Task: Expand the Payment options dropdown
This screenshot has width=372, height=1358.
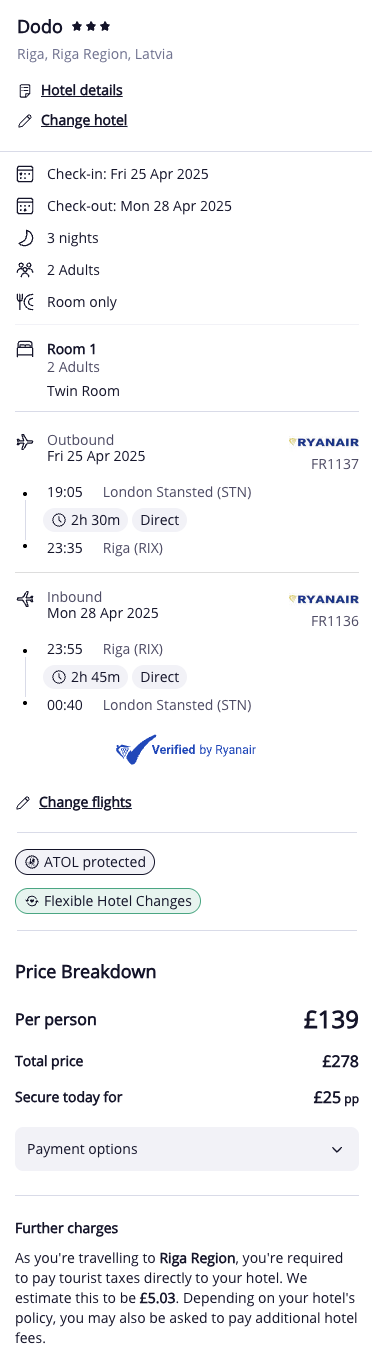Action: click(186, 1149)
